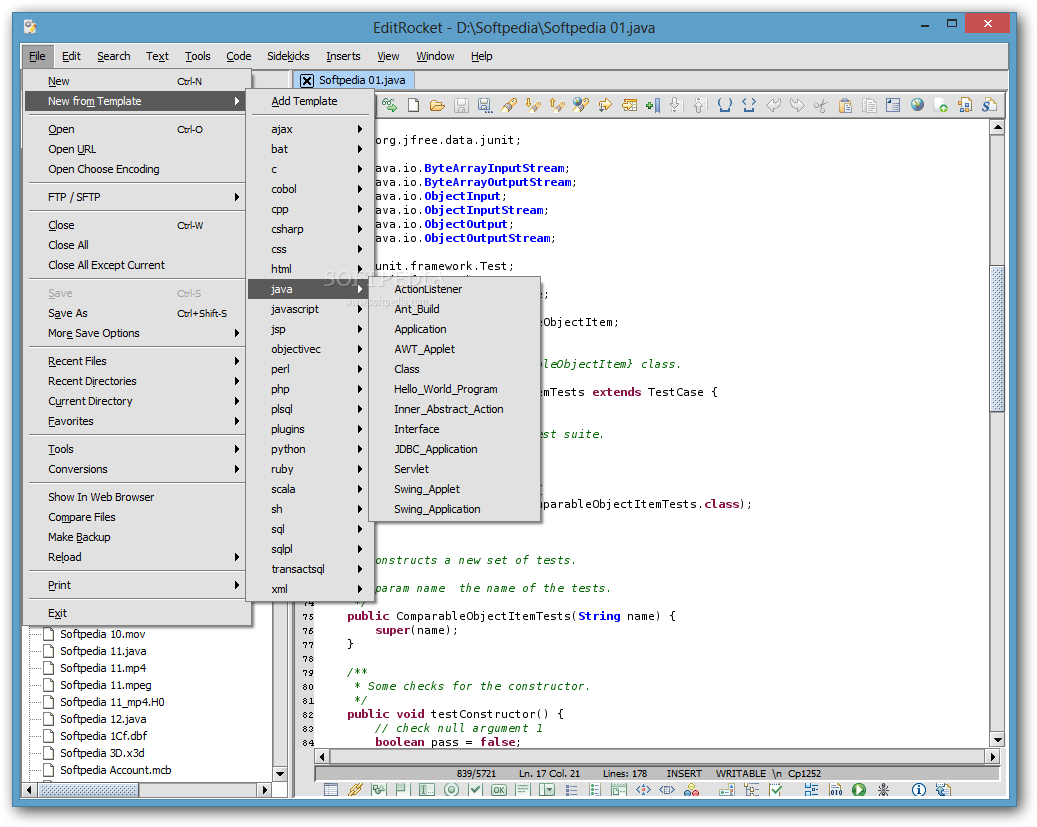Click the Go To Line arrow icon
This screenshot has width=1037, height=827.
click(x=604, y=105)
